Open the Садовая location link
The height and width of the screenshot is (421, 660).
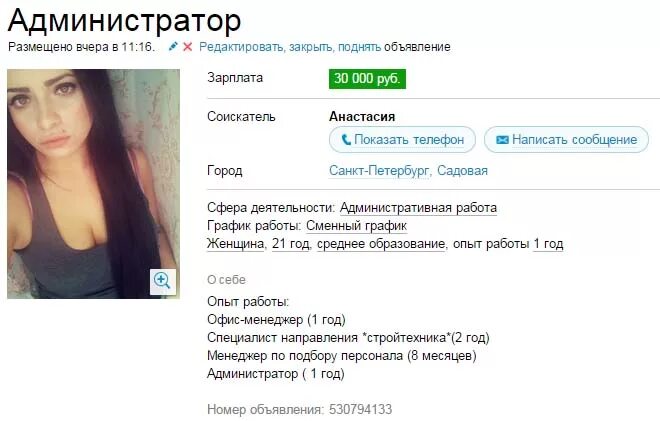462,171
